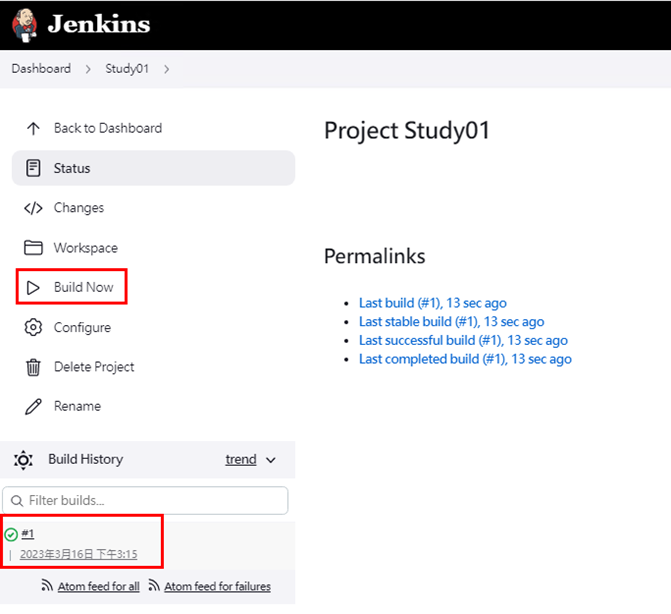Click the green success icon of build #1
The width and height of the screenshot is (671, 614).
tap(11, 534)
